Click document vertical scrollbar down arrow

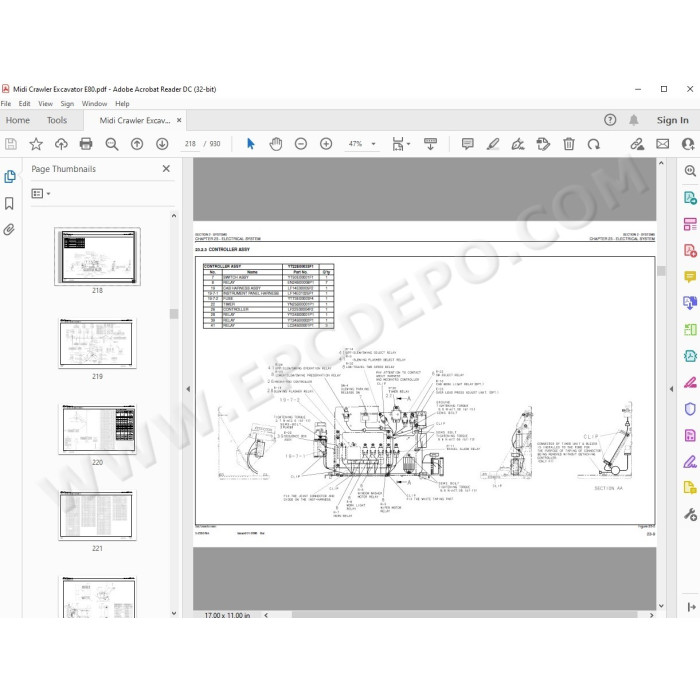(661, 606)
